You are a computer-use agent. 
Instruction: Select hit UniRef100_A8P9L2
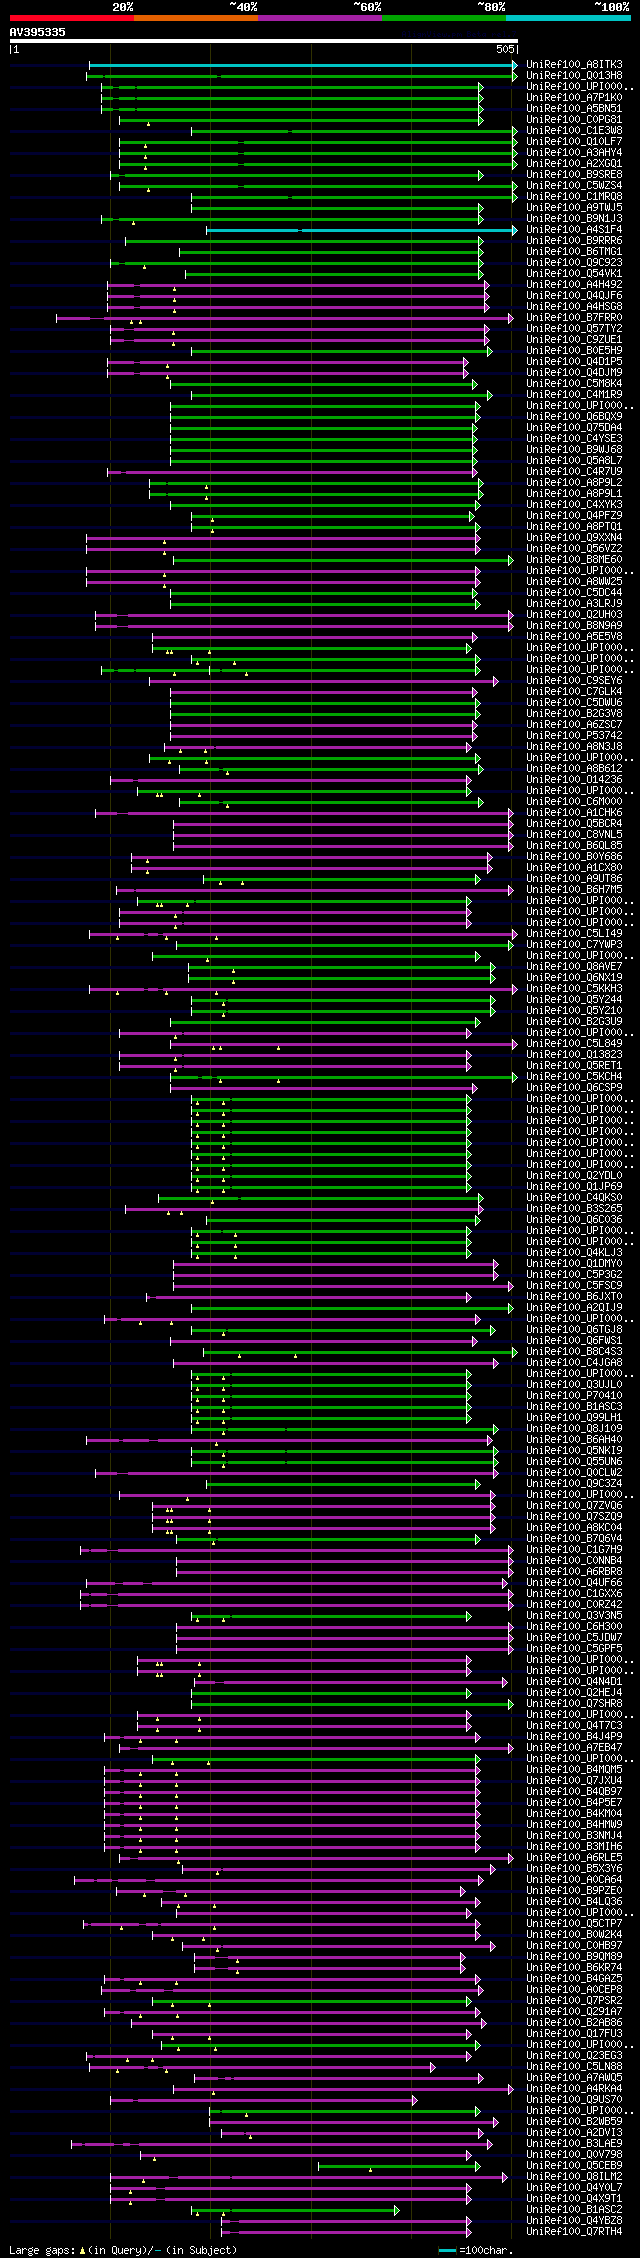tap(574, 483)
